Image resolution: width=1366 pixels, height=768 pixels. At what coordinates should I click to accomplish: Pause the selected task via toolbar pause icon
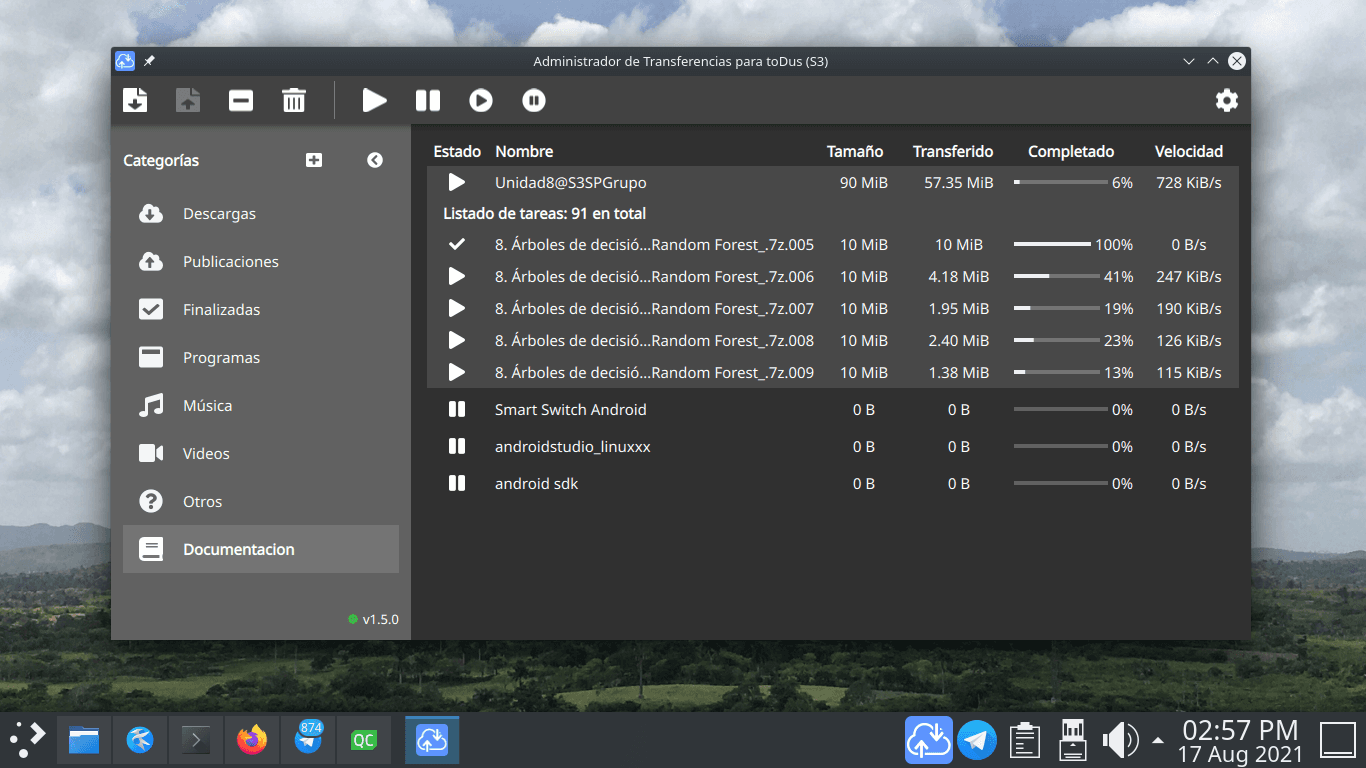428,100
